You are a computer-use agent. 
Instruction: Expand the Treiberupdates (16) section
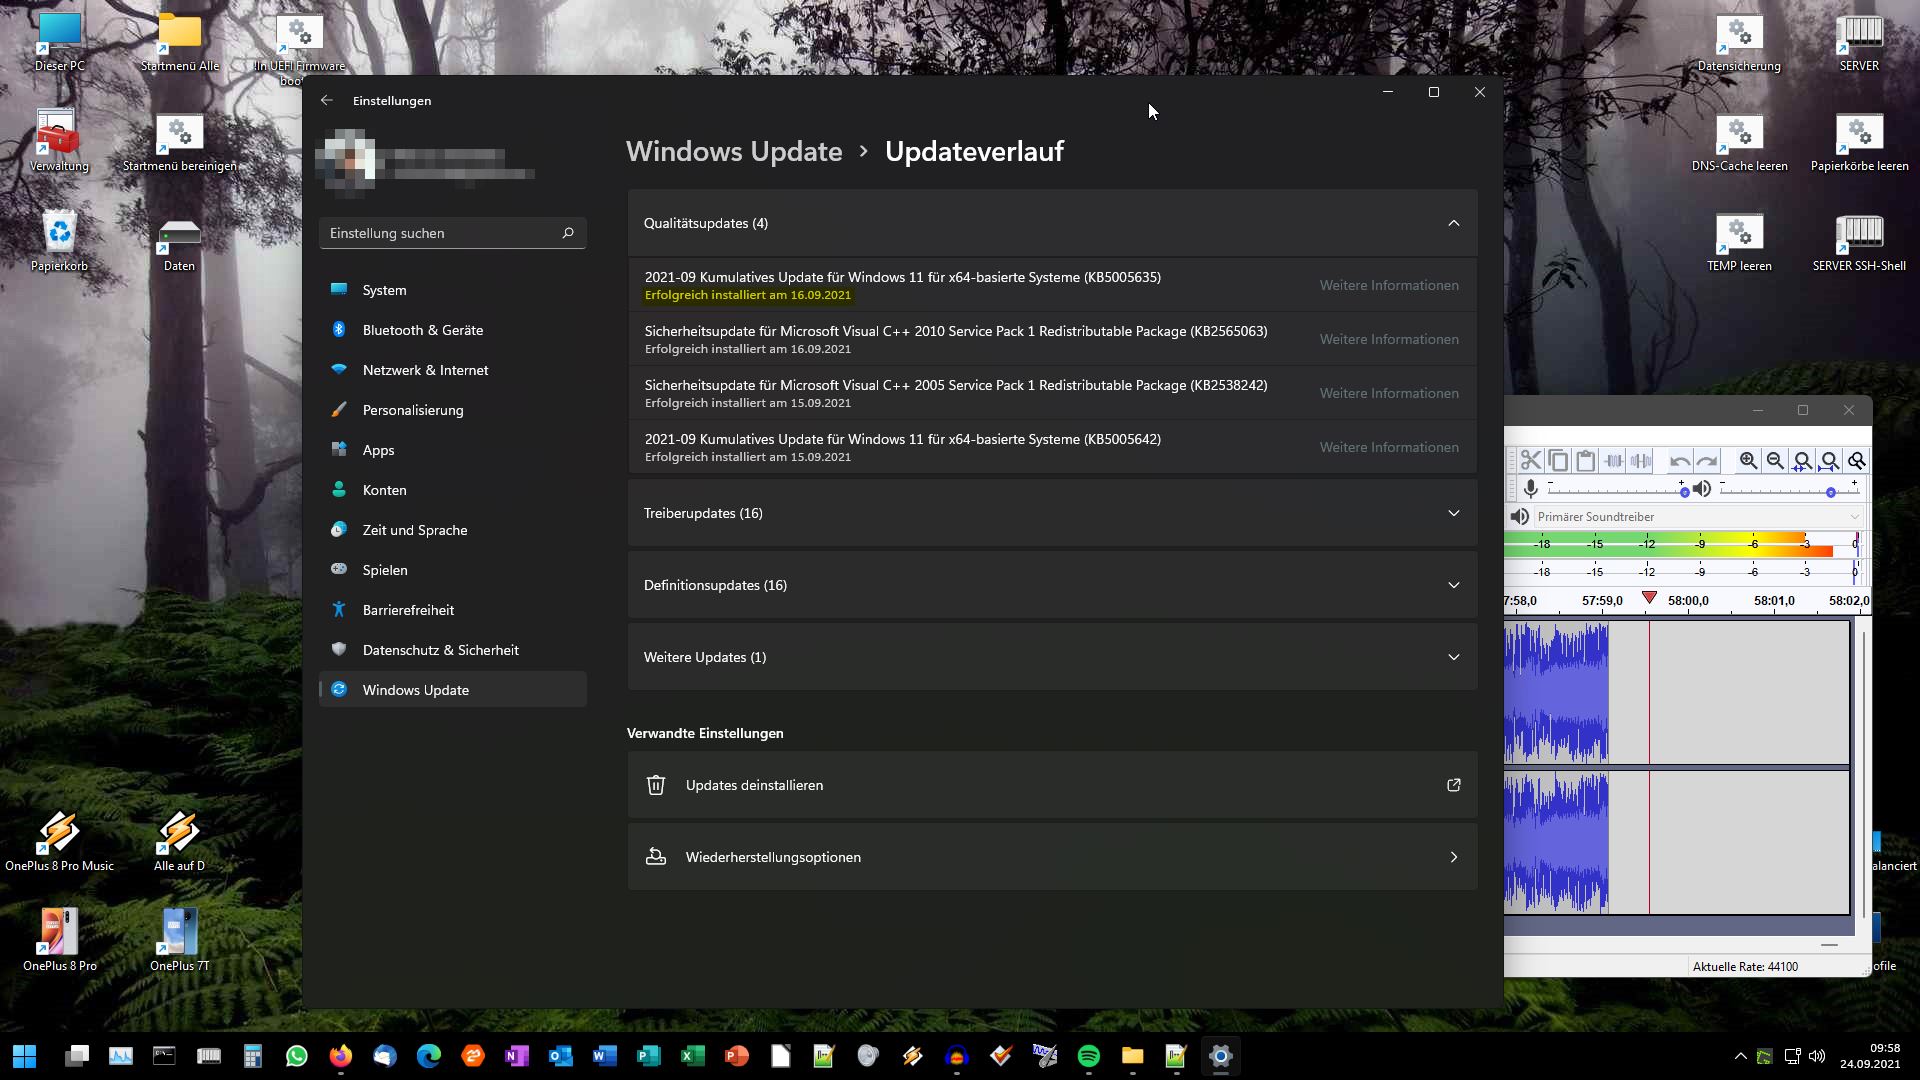(x=1052, y=513)
